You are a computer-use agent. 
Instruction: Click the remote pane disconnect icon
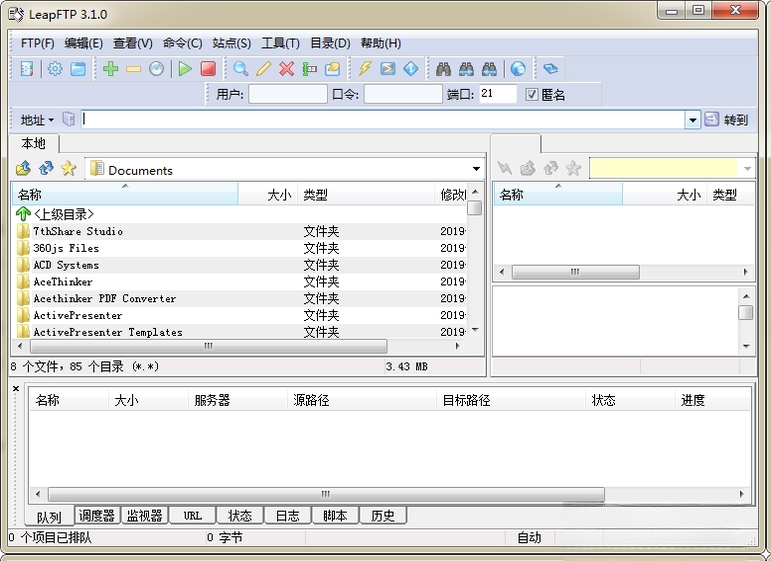tap(504, 168)
